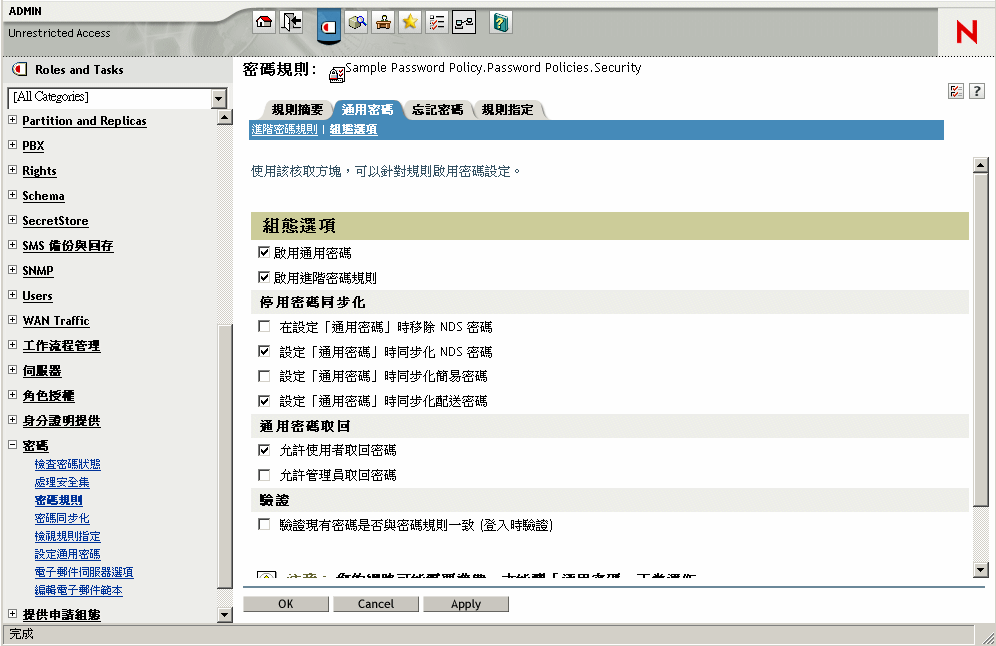Image resolution: width=996 pixels, height=646 pixels.
Task: Click sidebar scrollbar down arrow
Action: [225, 614]
